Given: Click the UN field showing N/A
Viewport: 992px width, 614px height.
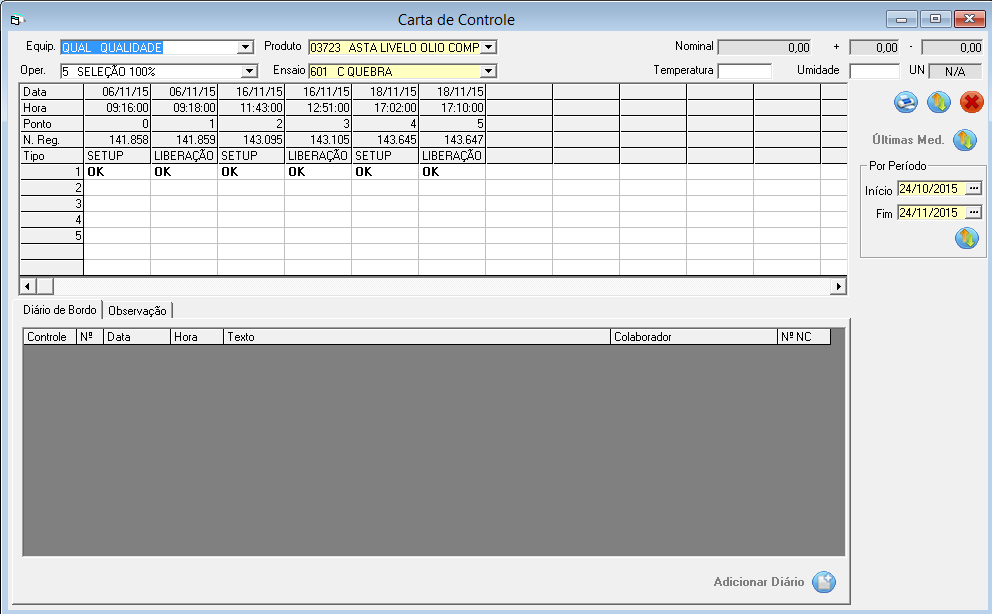Looking at the screenshot, I should coord(955,71).
